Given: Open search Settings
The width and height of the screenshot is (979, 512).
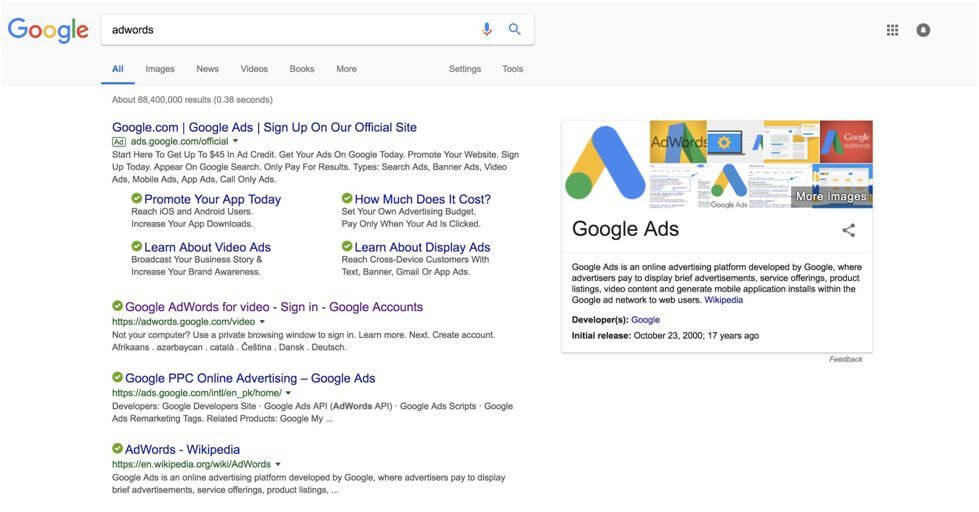Looking at the screenshot, I should pyautogui.click(x=465, y=69).
